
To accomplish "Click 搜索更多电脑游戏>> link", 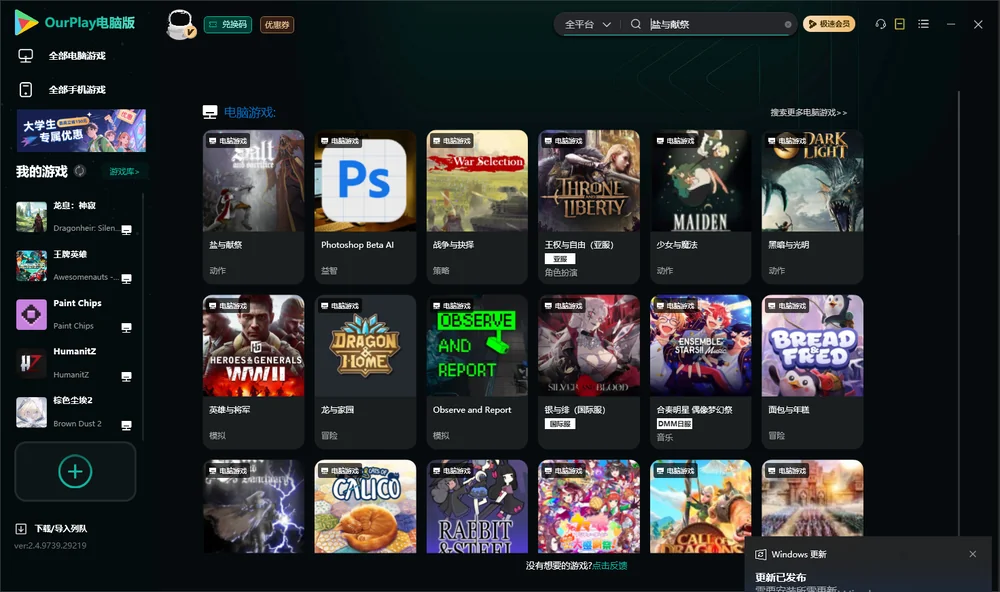I will 808,112.
